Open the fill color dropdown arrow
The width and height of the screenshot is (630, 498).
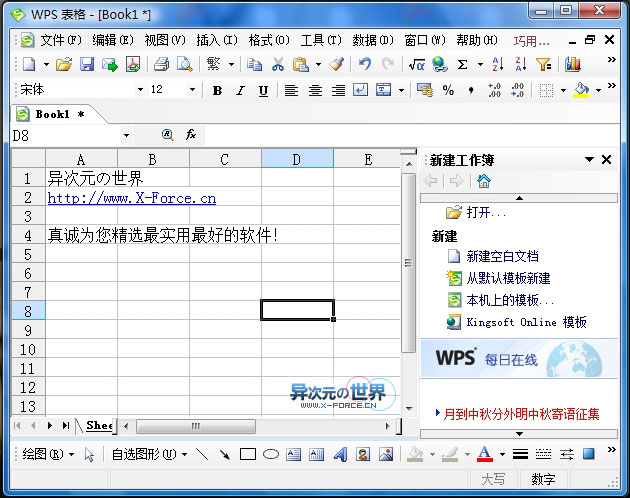[599, 90]
